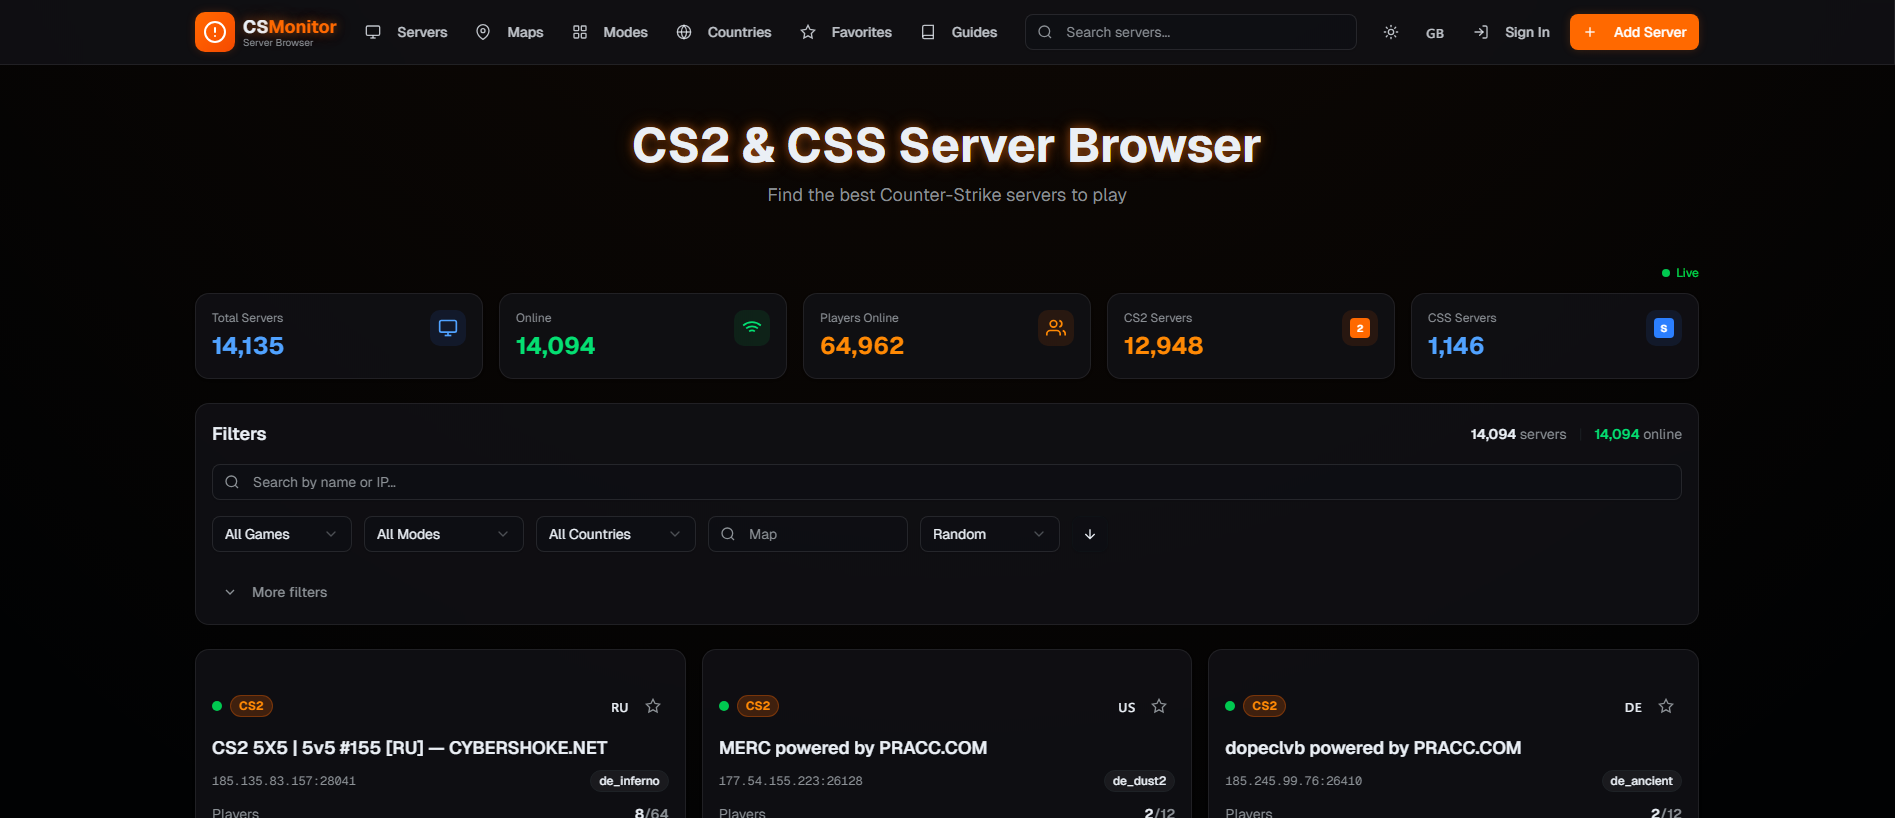This screenshot has height=818, width=1895.
Task: Click the CS2 Servers orange badge icon
Action: (x=1360, y=328)
